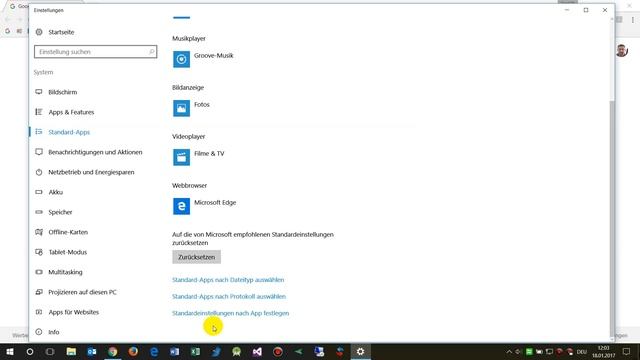
Task: Click Chrome profile avatar behind Settings
Action: pos(622,51)
